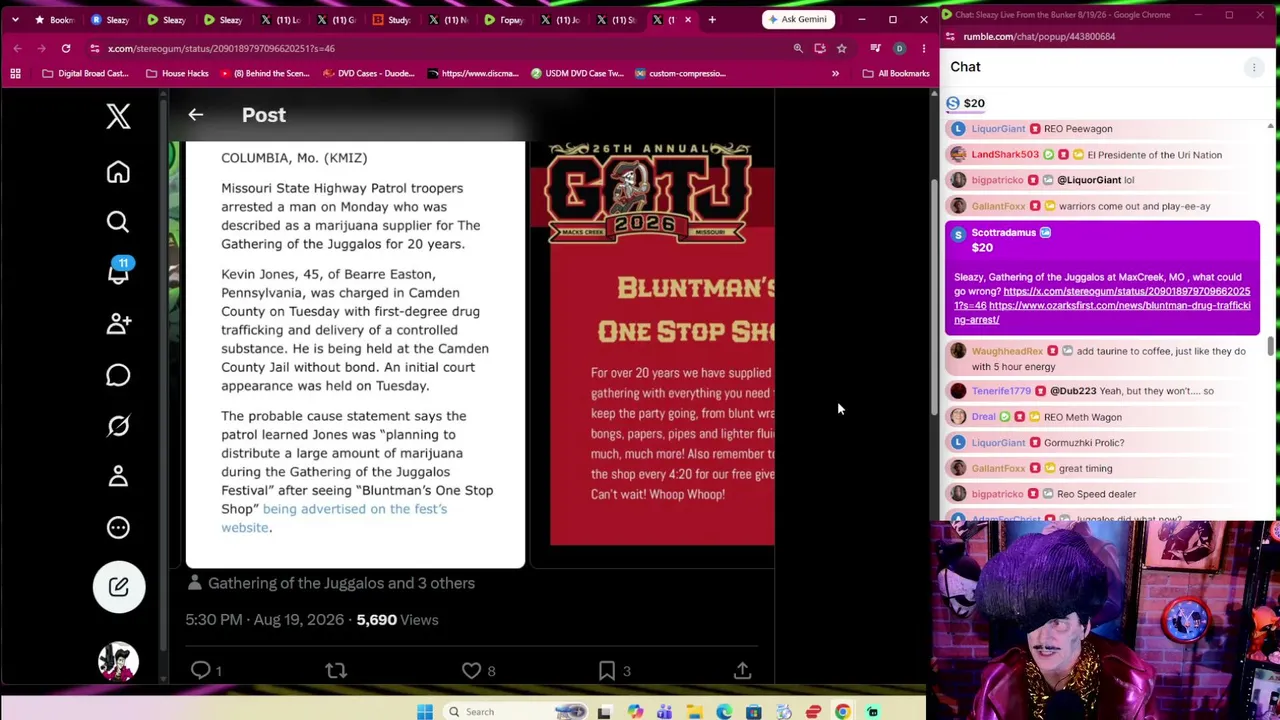This screenshot has height=720, width=1280.
Task: Open Chrome profile avatar button
Action: pos(899,48)
